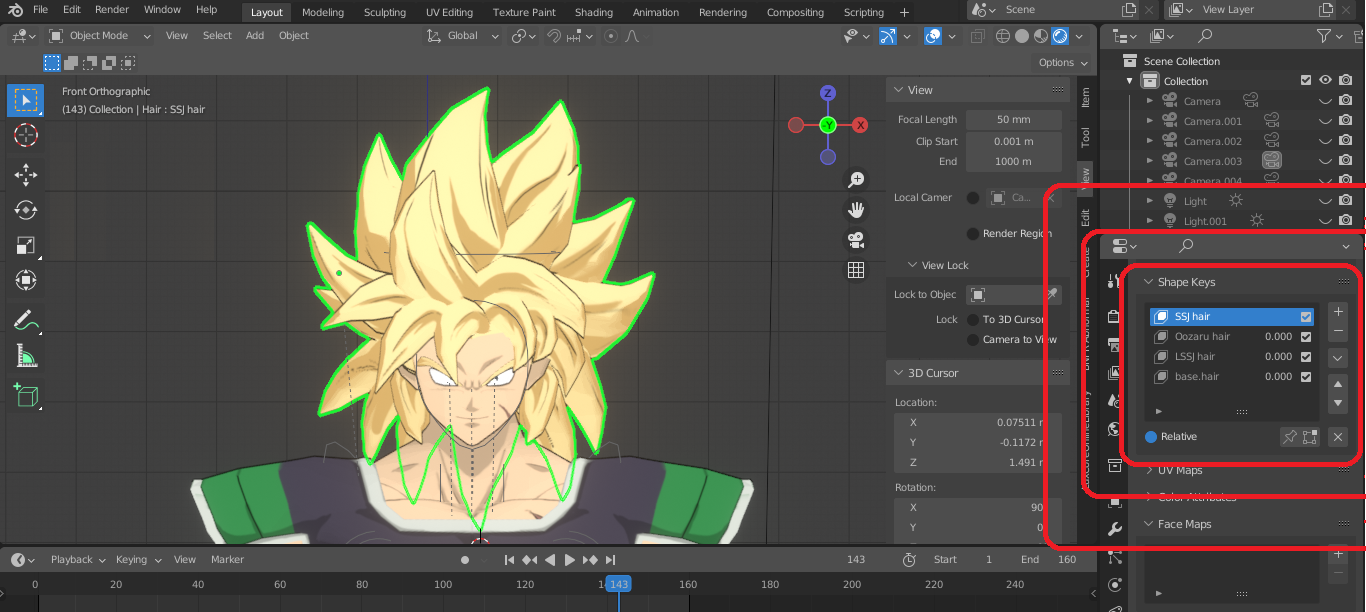Expand the UV Maps panel
This screenshot has width=1366, height=612.
pyautogui.click(x=1150, y=470)
